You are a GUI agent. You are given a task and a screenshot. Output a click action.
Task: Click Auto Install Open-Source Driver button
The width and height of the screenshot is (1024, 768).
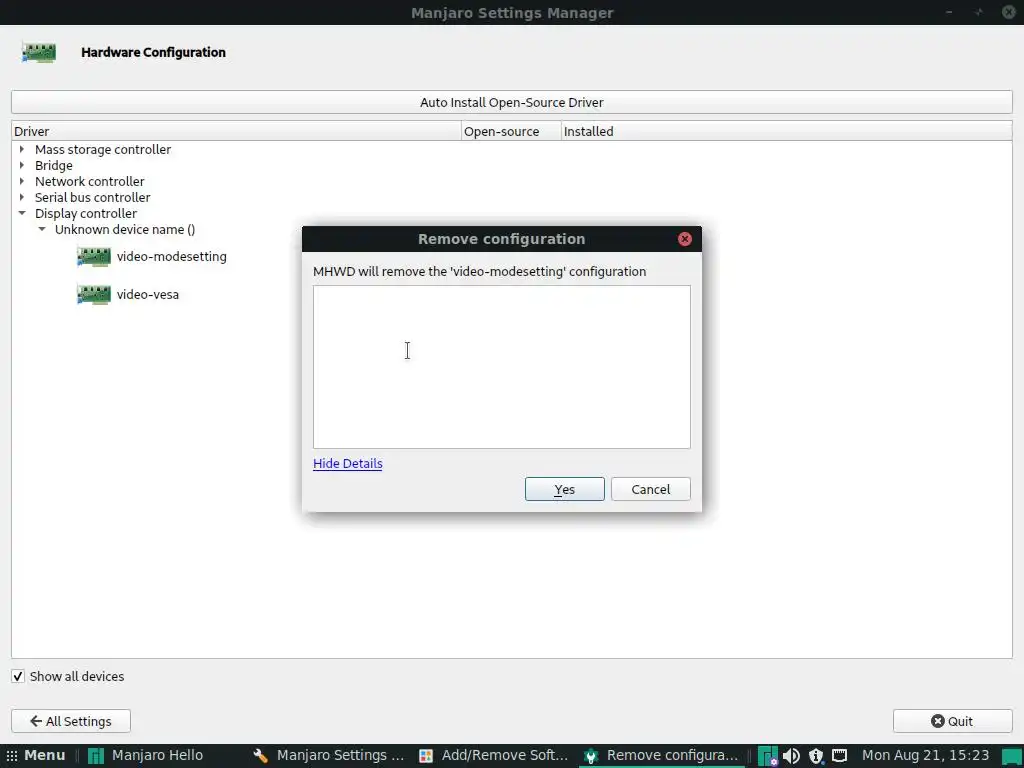click(511, 103)
